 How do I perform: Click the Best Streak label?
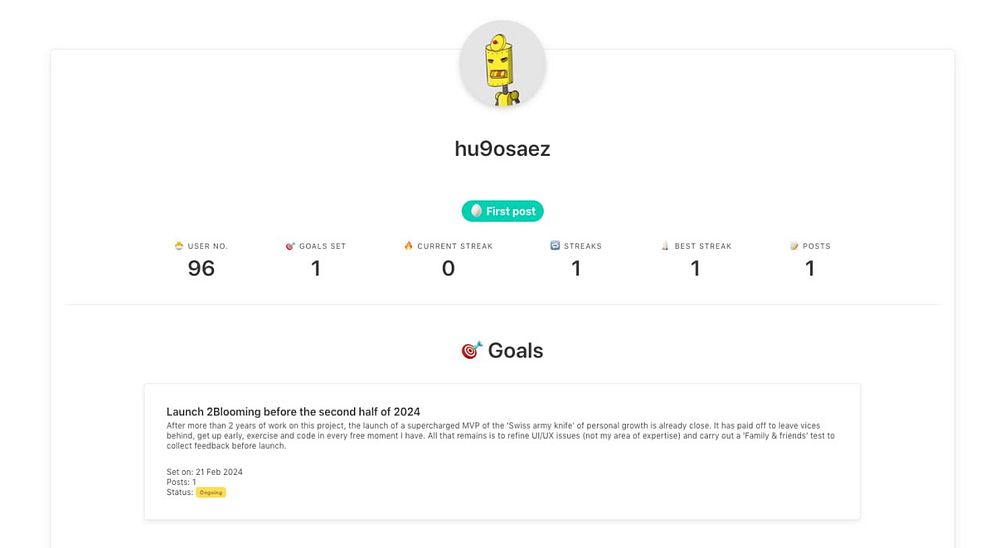coord(703,246)
